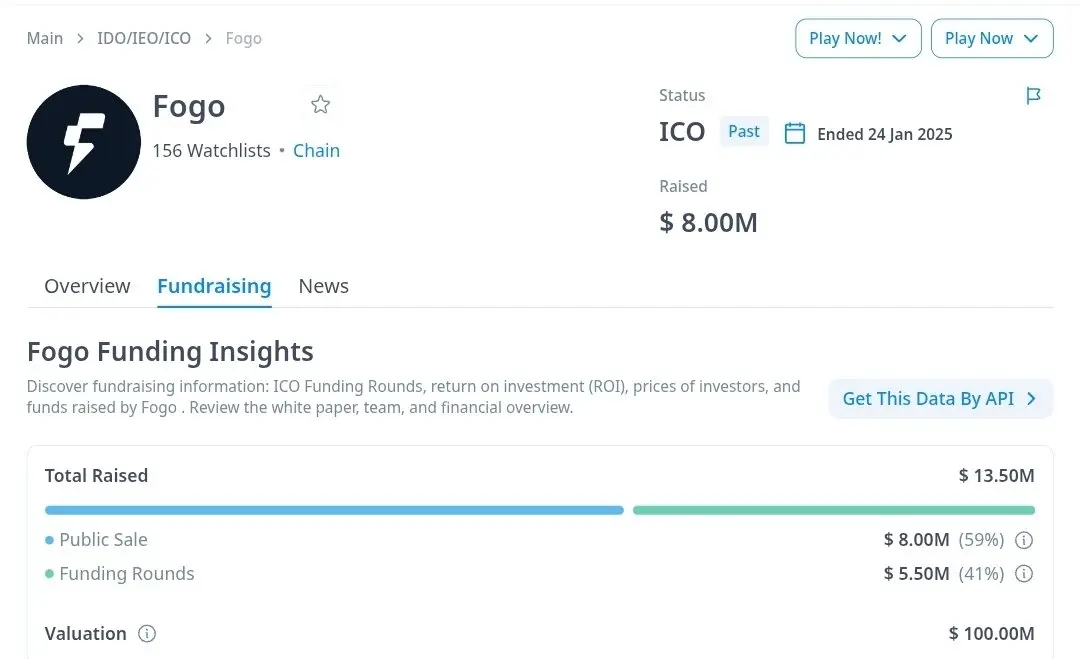Click the blue Public Sale bar segment

pyautogui.click(x=334, y=510)
